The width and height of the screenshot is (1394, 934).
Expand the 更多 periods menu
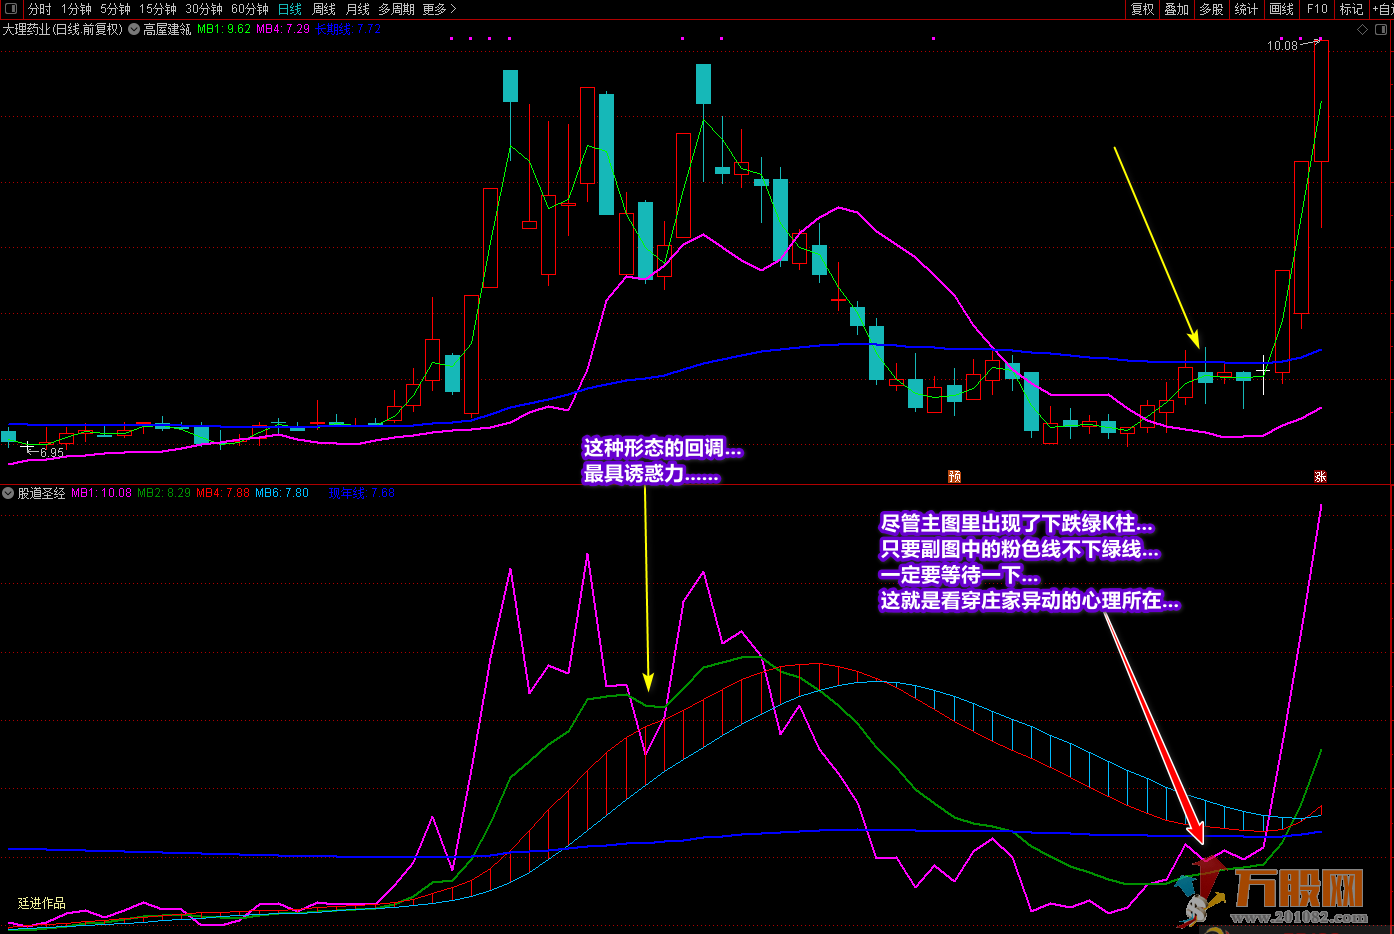(439, 9)
